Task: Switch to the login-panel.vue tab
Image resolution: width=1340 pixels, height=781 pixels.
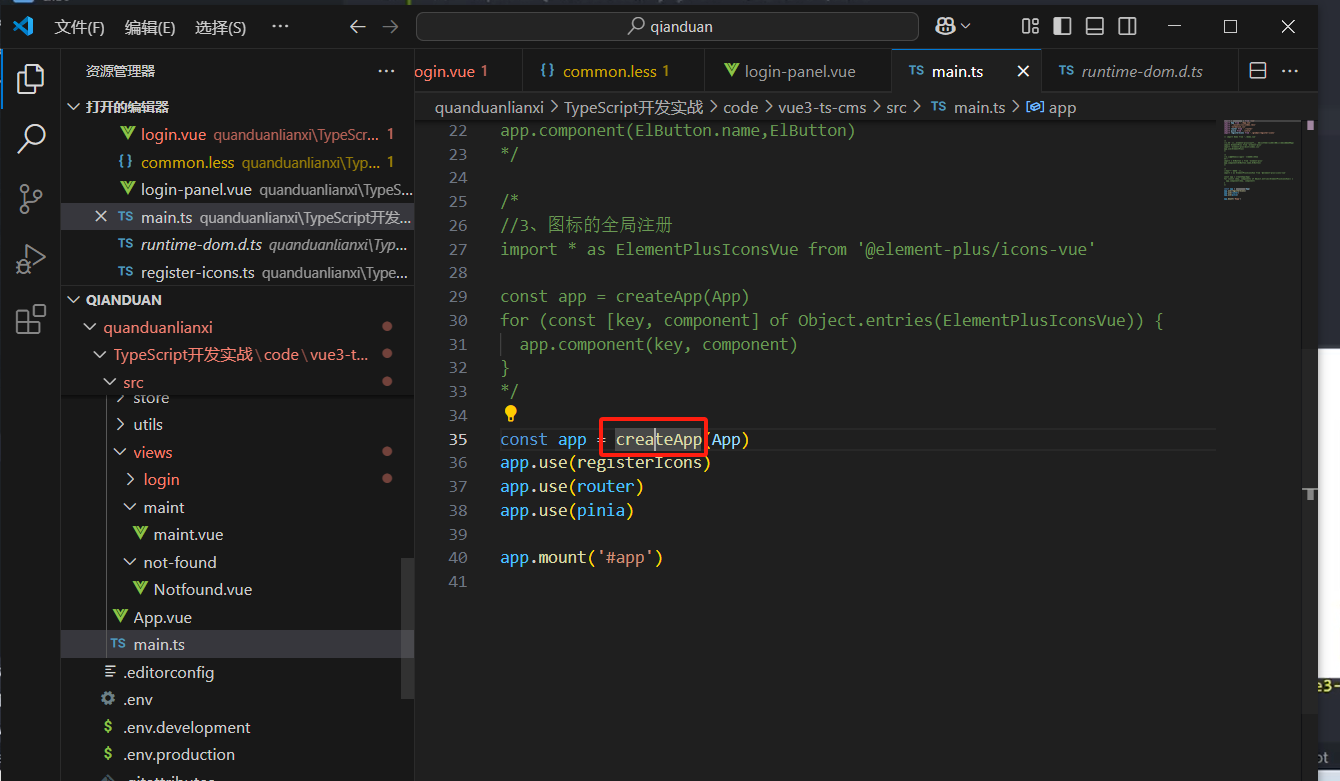Action: pyautogui.click(x=797, y=71)
